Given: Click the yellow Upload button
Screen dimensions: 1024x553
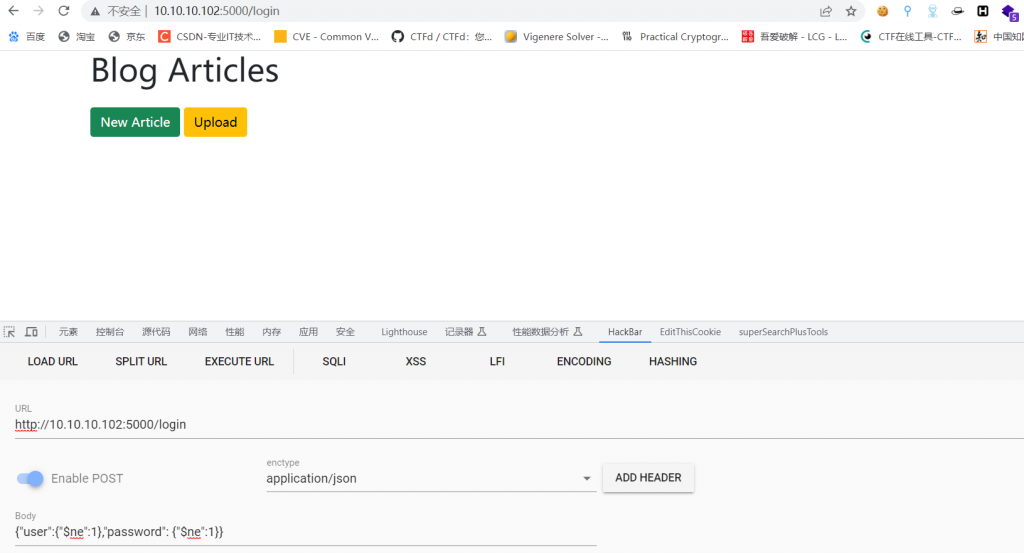Looking at the screenshot, I should 215,122.
